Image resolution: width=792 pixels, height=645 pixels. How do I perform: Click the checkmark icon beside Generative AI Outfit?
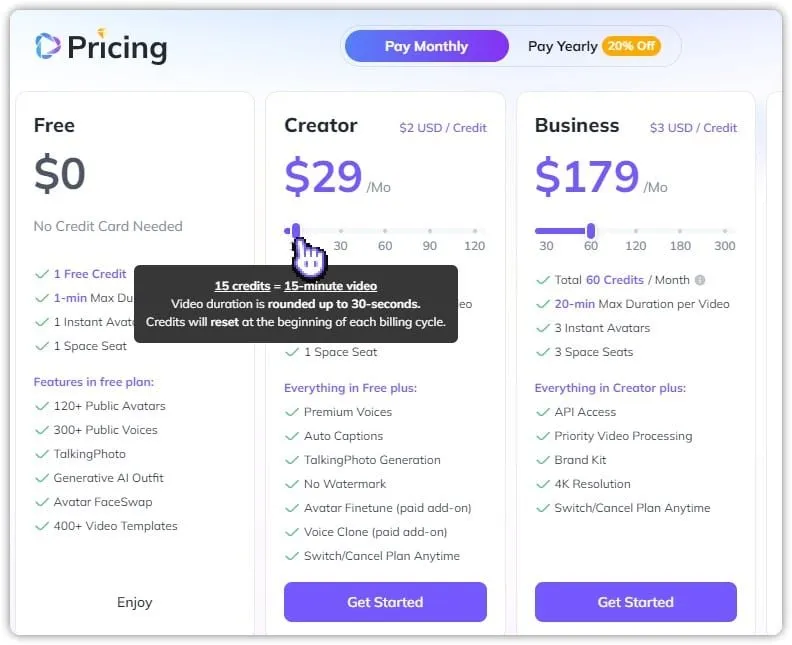(42, 478)
